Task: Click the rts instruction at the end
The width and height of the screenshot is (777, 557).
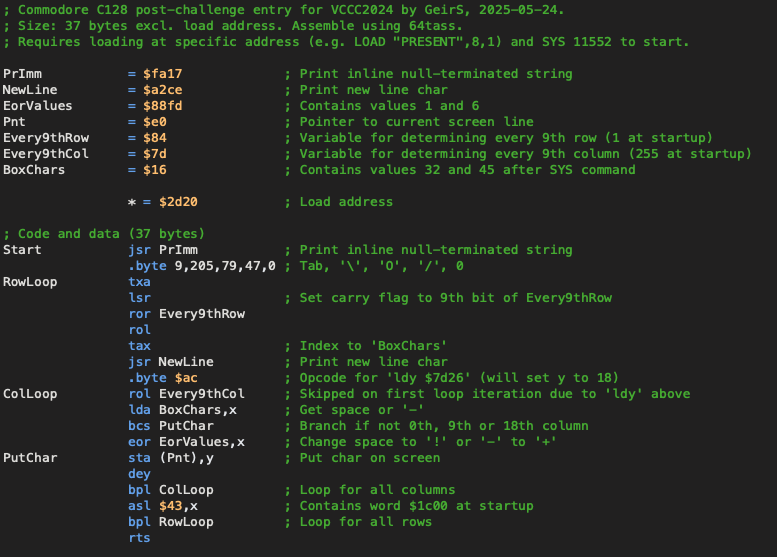Action: 139,538
